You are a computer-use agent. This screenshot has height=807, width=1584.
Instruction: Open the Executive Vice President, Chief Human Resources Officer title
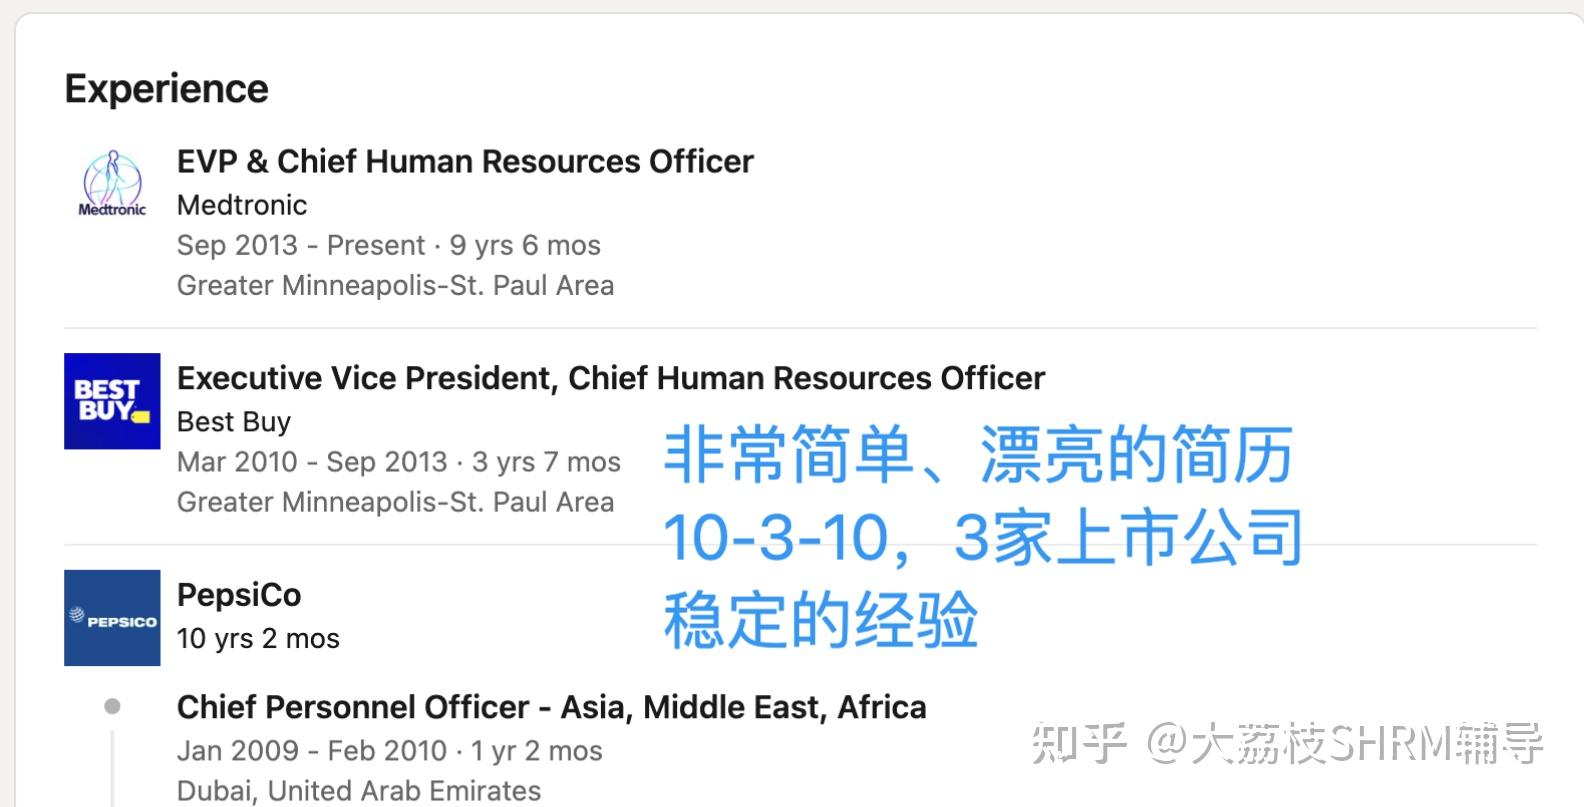point(610,379)
